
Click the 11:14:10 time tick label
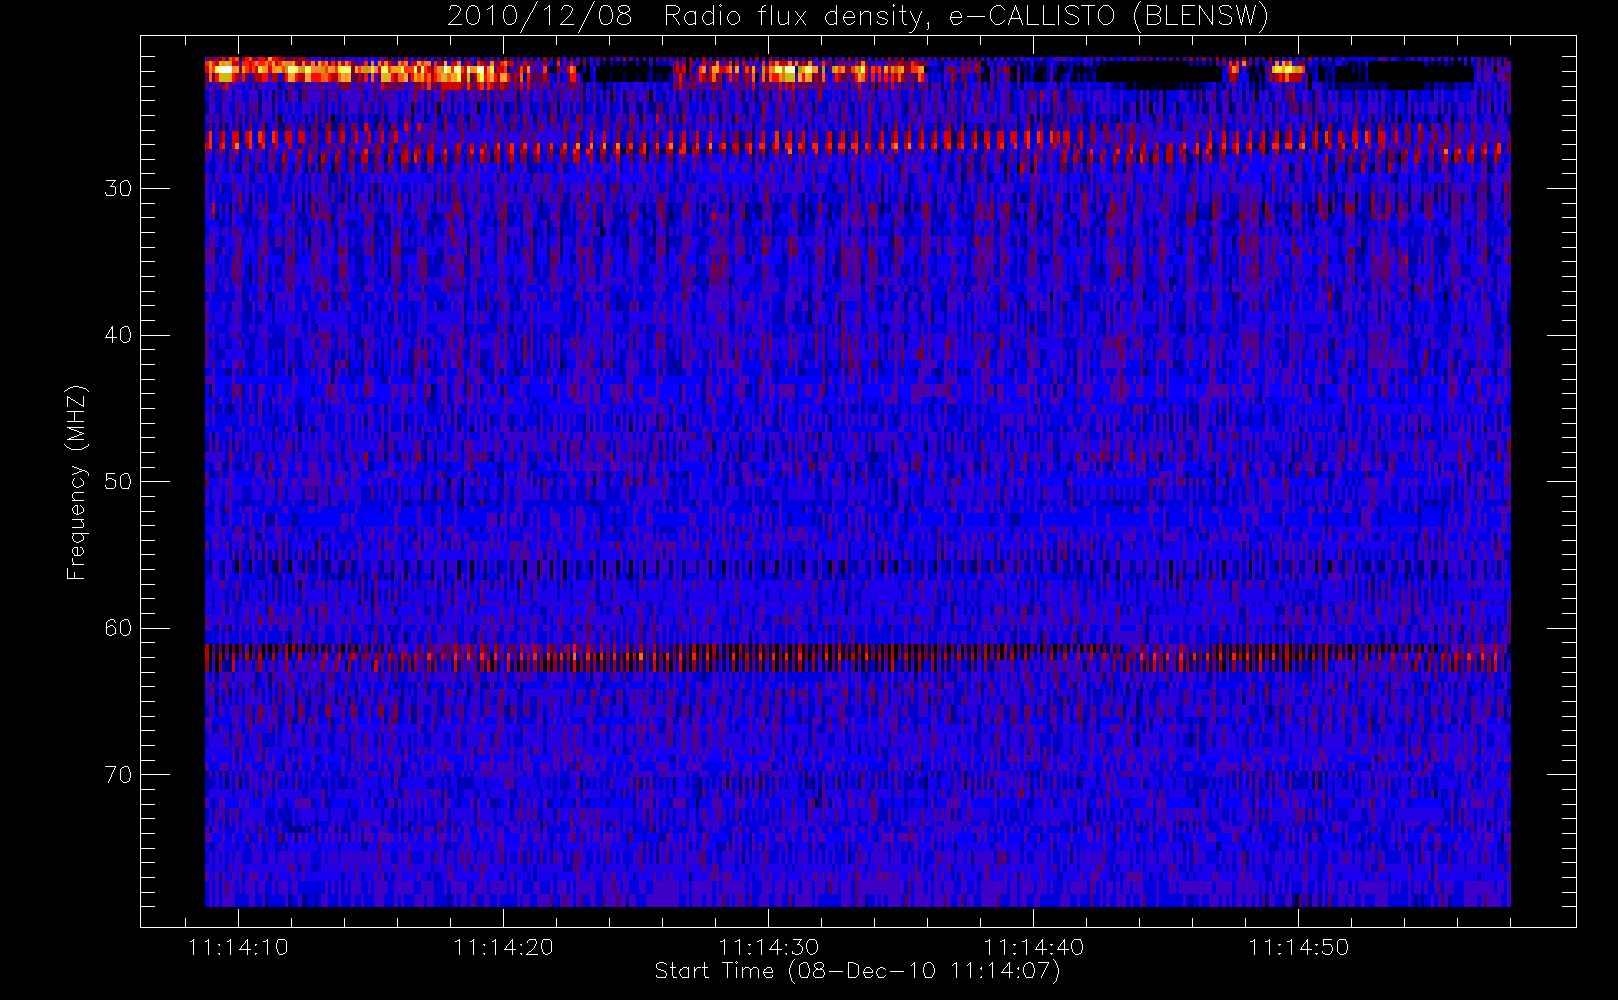coord(238,947)
